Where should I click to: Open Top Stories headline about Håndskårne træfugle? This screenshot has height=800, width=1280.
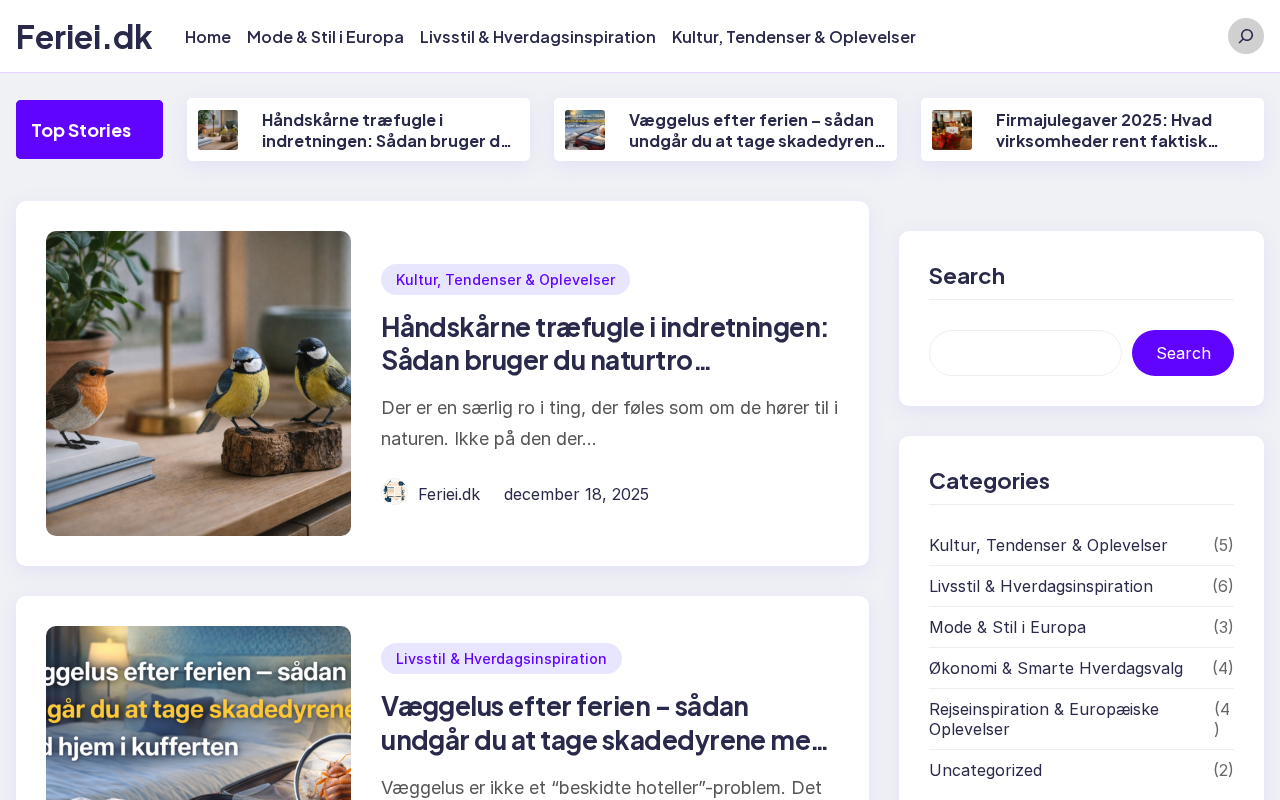point(388,130)
